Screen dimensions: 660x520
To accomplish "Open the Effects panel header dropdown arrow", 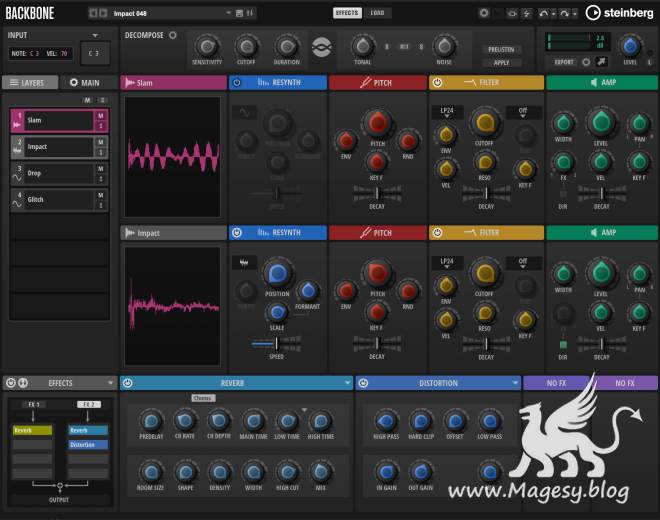I will point(110,383).
